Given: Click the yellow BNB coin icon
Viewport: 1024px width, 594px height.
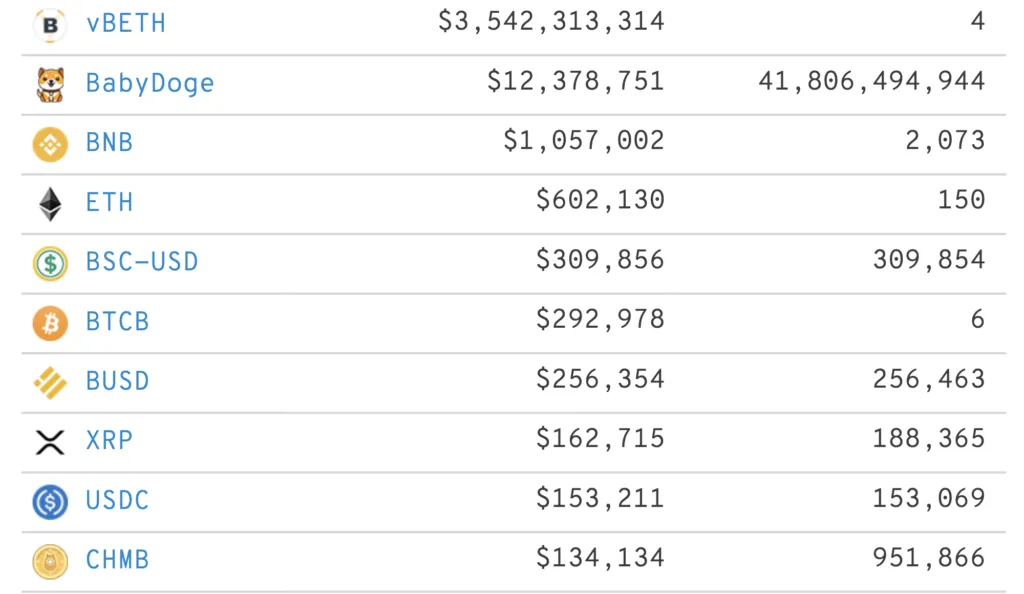Looking at the screenshot, I should point(50,144).
